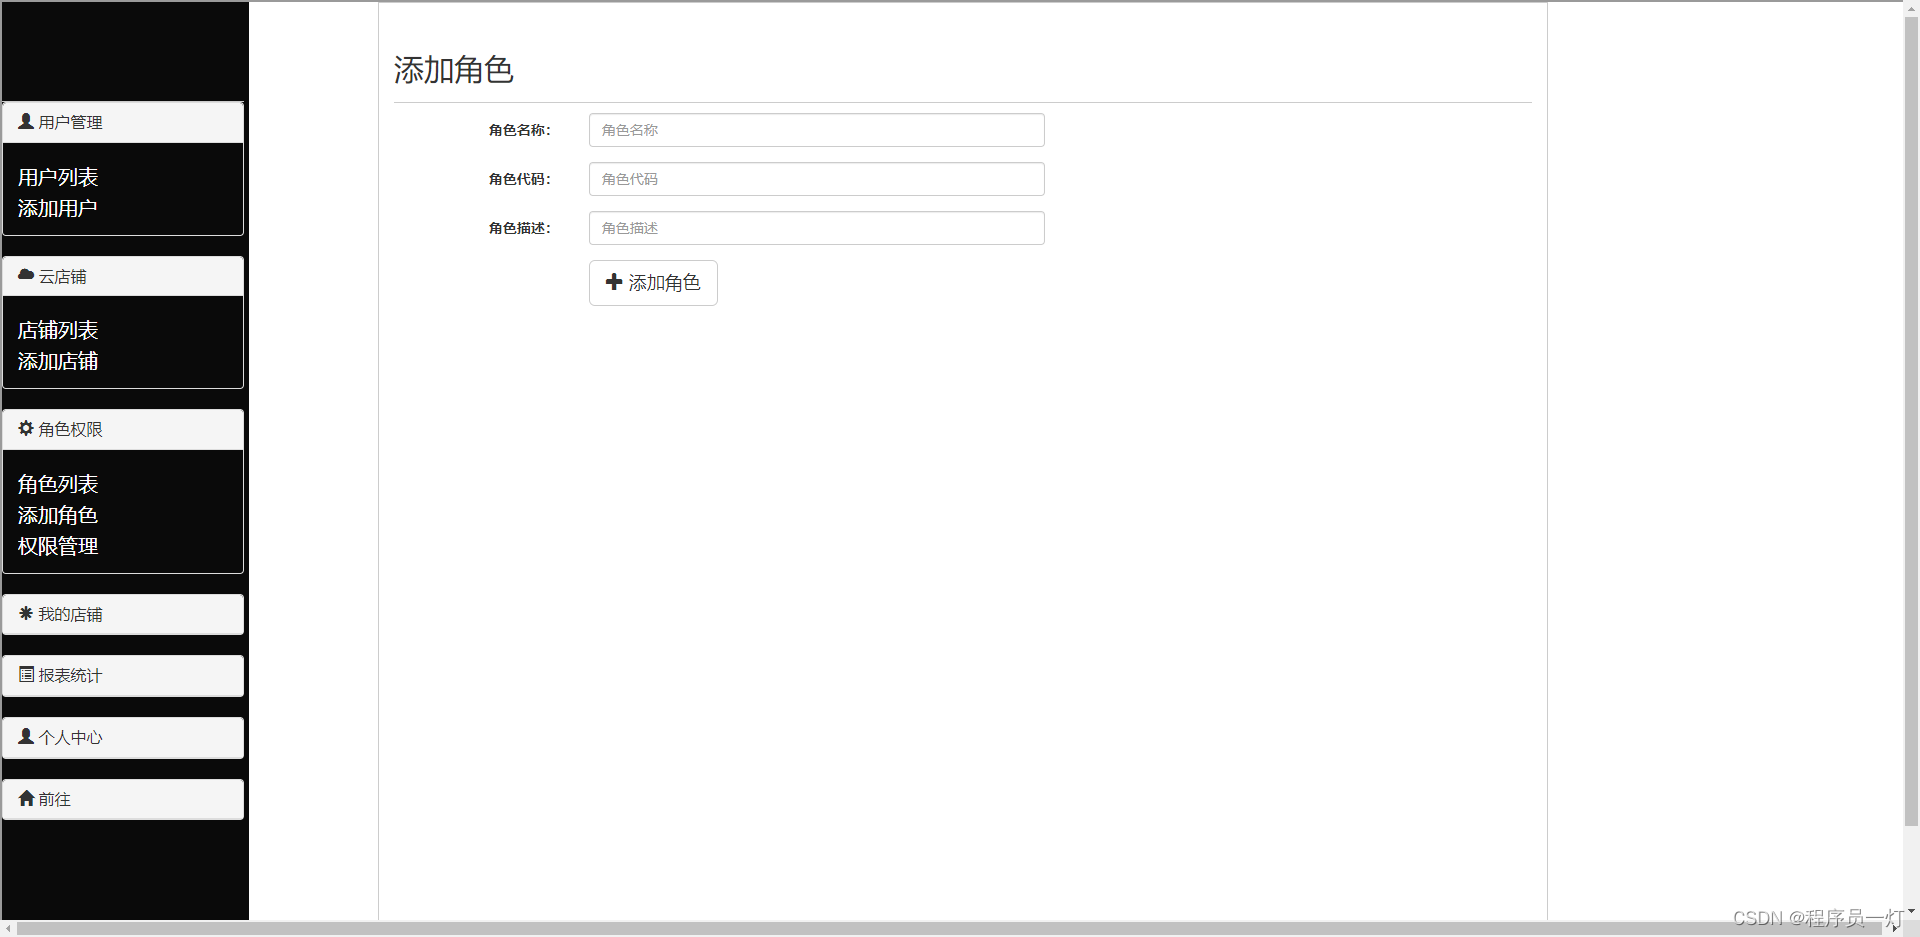
Task: Expand the 报表统计 panel
Action: click(123, 675)
